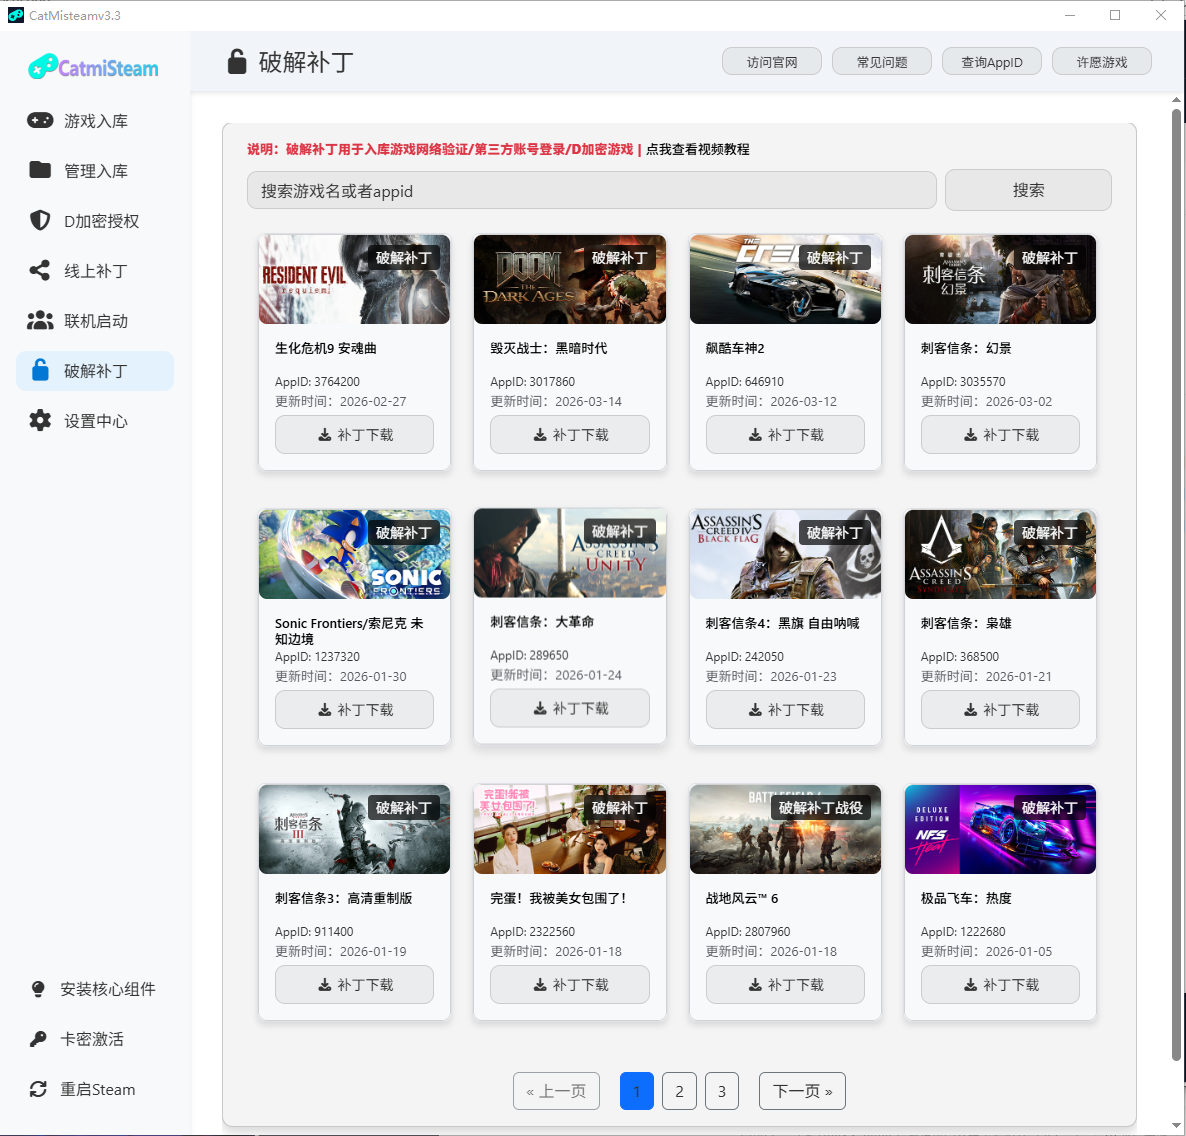Select the 卡密激活 key icon
This screenshot has height=1136, width=1186.
tap(37, 1038)
